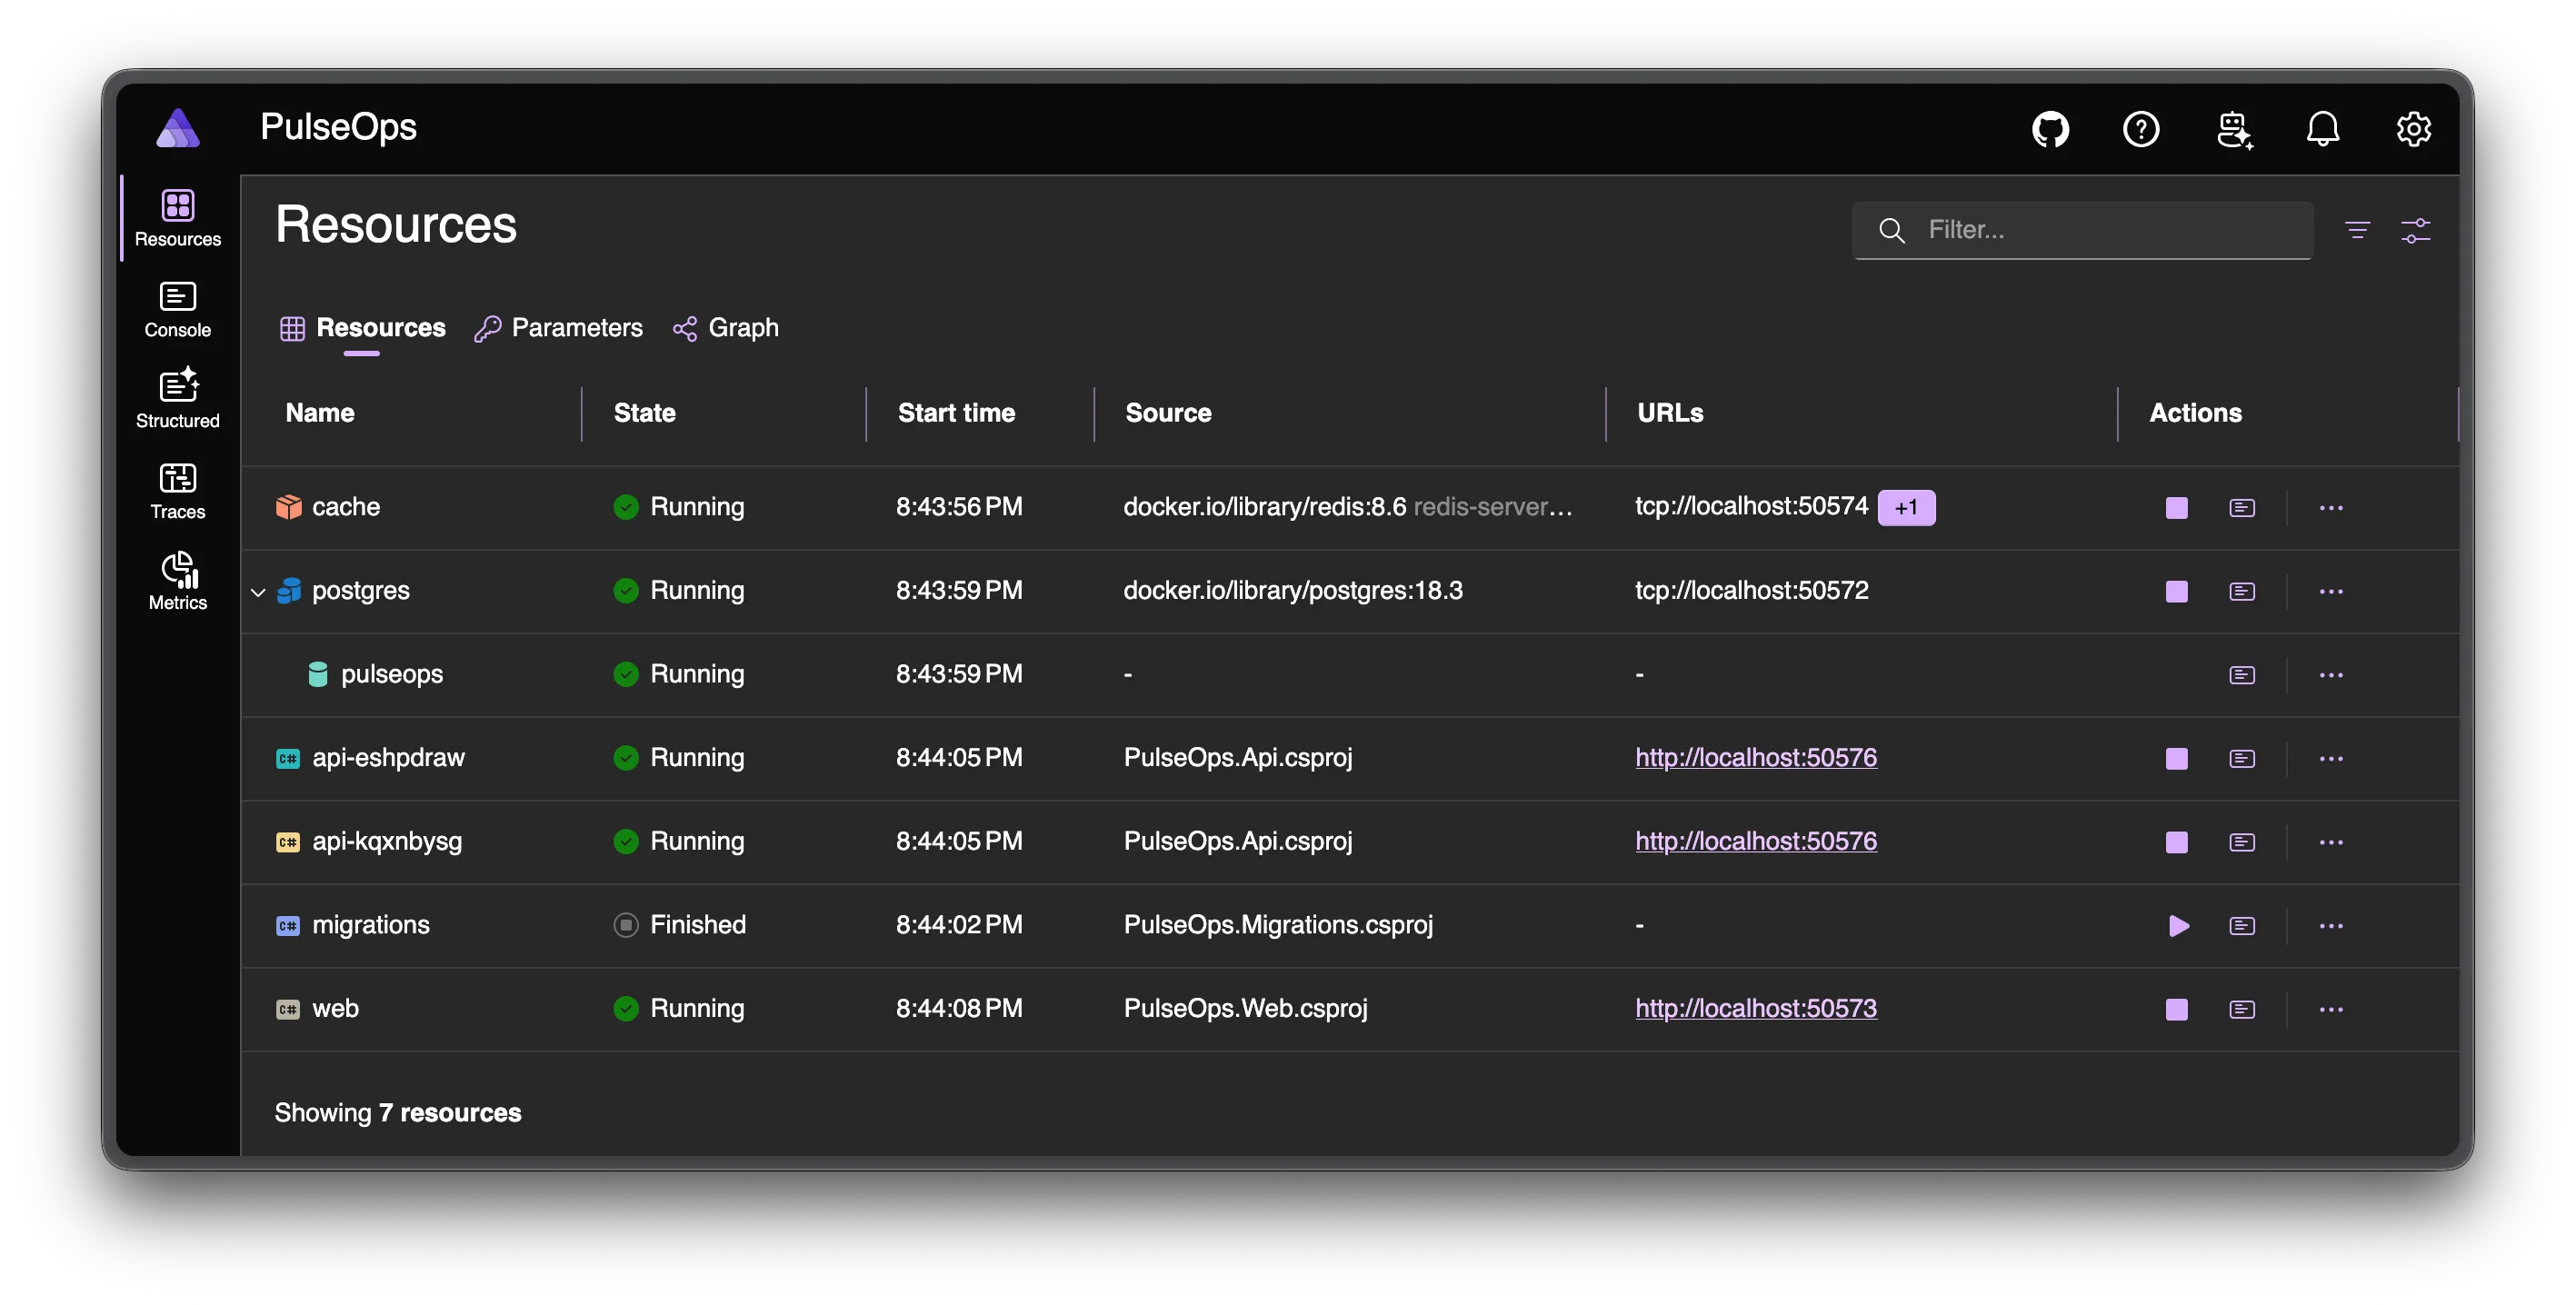2576x1305 pixels.
Task: Stop the web resource
Action: 2176,1009
